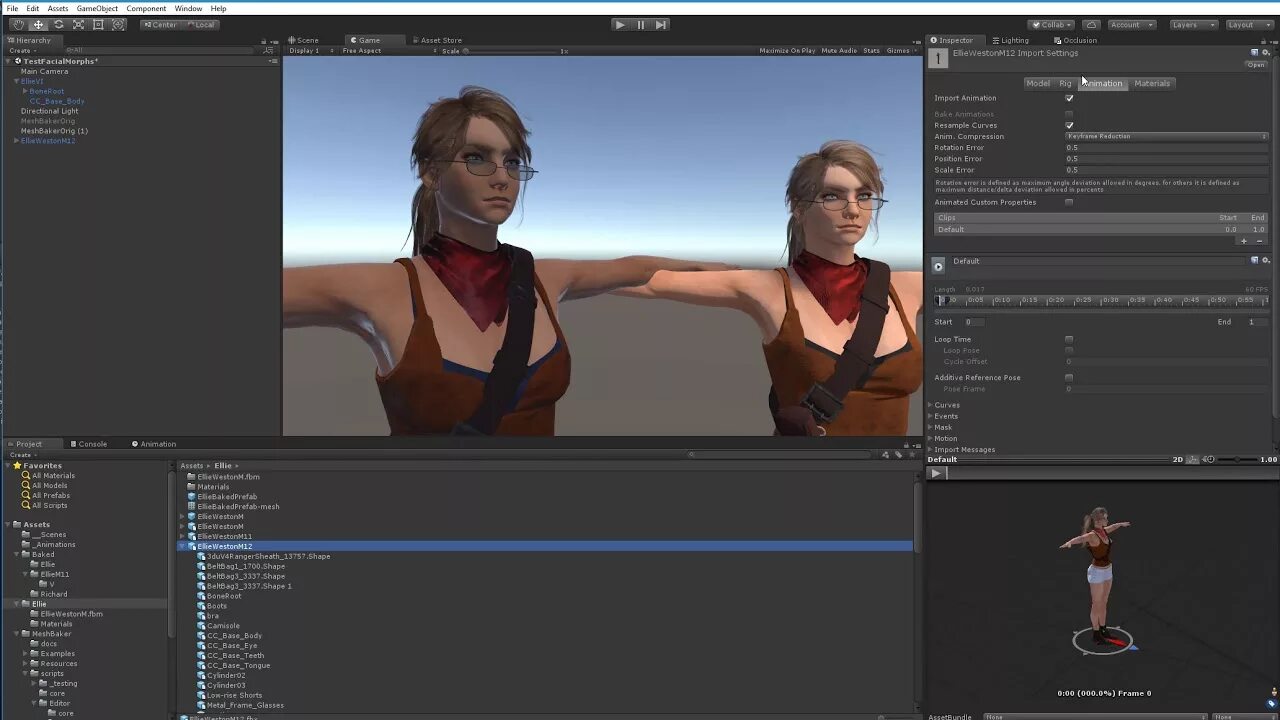1280x720 pixels.
Task: Play the Default clip preview icon
Action: (938, 265)
